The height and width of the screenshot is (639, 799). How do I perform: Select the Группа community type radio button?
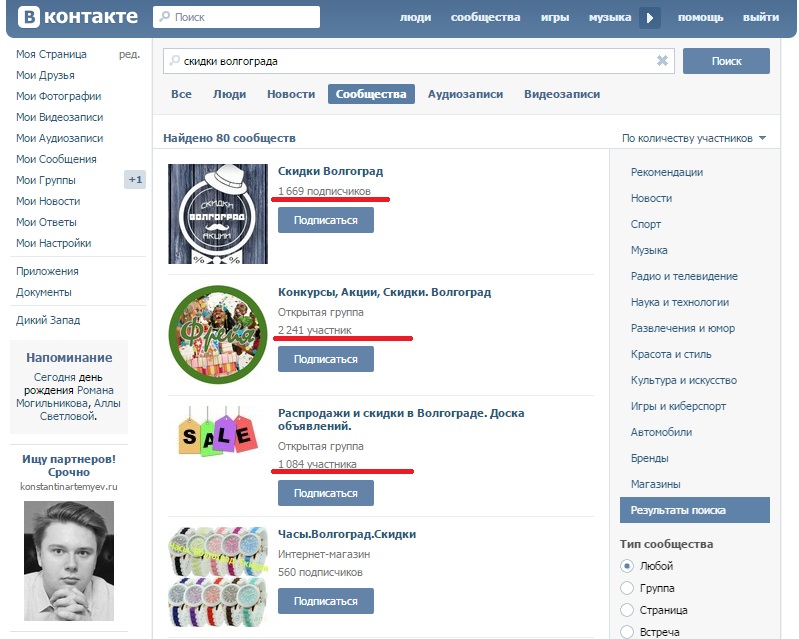coord(627,588)
